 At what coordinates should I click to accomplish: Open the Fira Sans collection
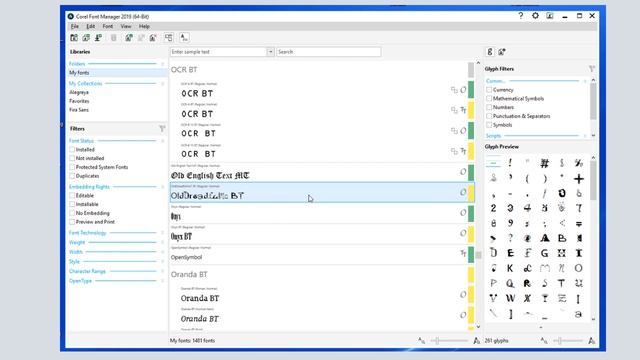[79, 110]
